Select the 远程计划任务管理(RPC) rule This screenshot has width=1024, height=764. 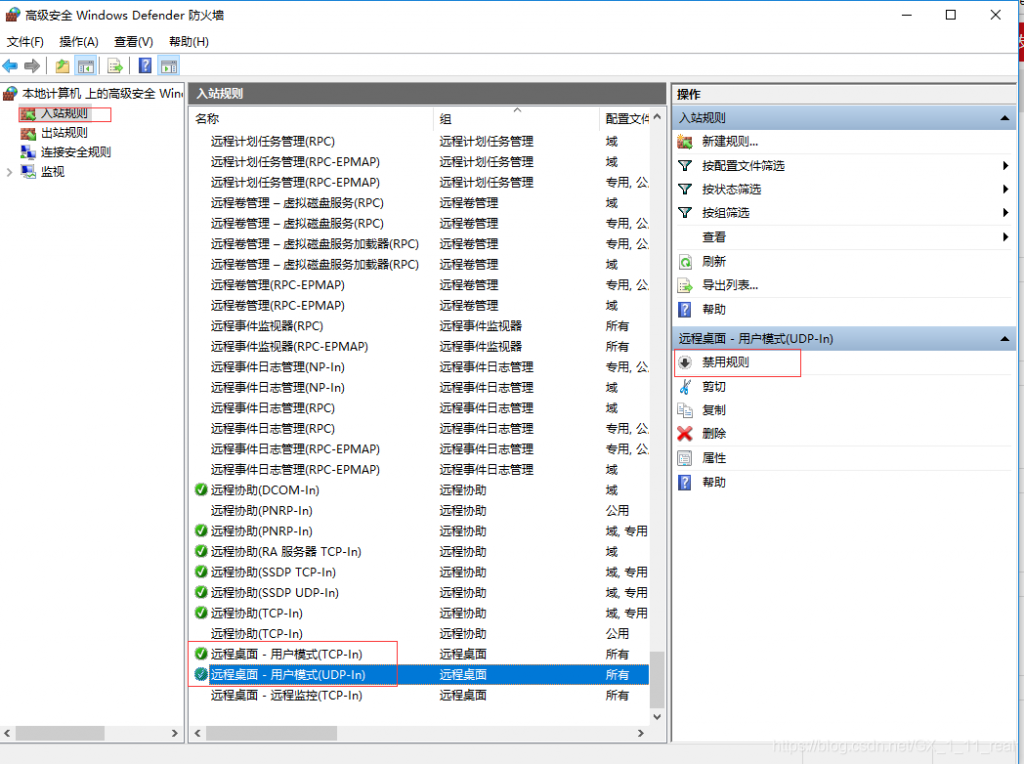tap(421, 142)
